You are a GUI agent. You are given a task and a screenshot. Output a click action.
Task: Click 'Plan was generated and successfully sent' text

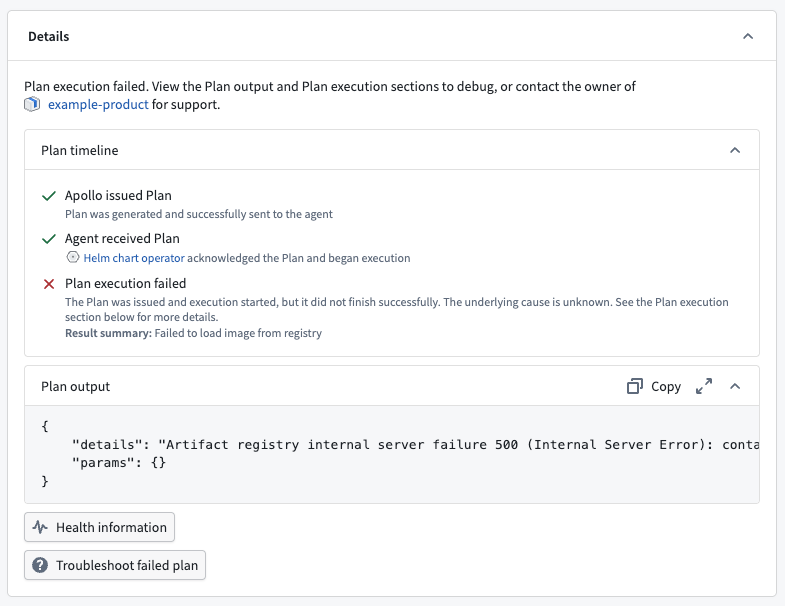point(199,214)
